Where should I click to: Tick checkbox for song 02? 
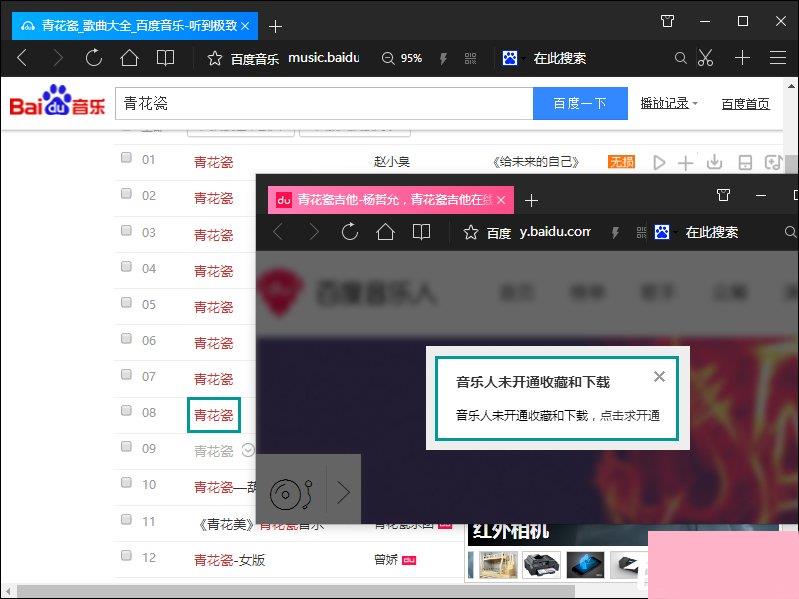(x=126, y=194)
